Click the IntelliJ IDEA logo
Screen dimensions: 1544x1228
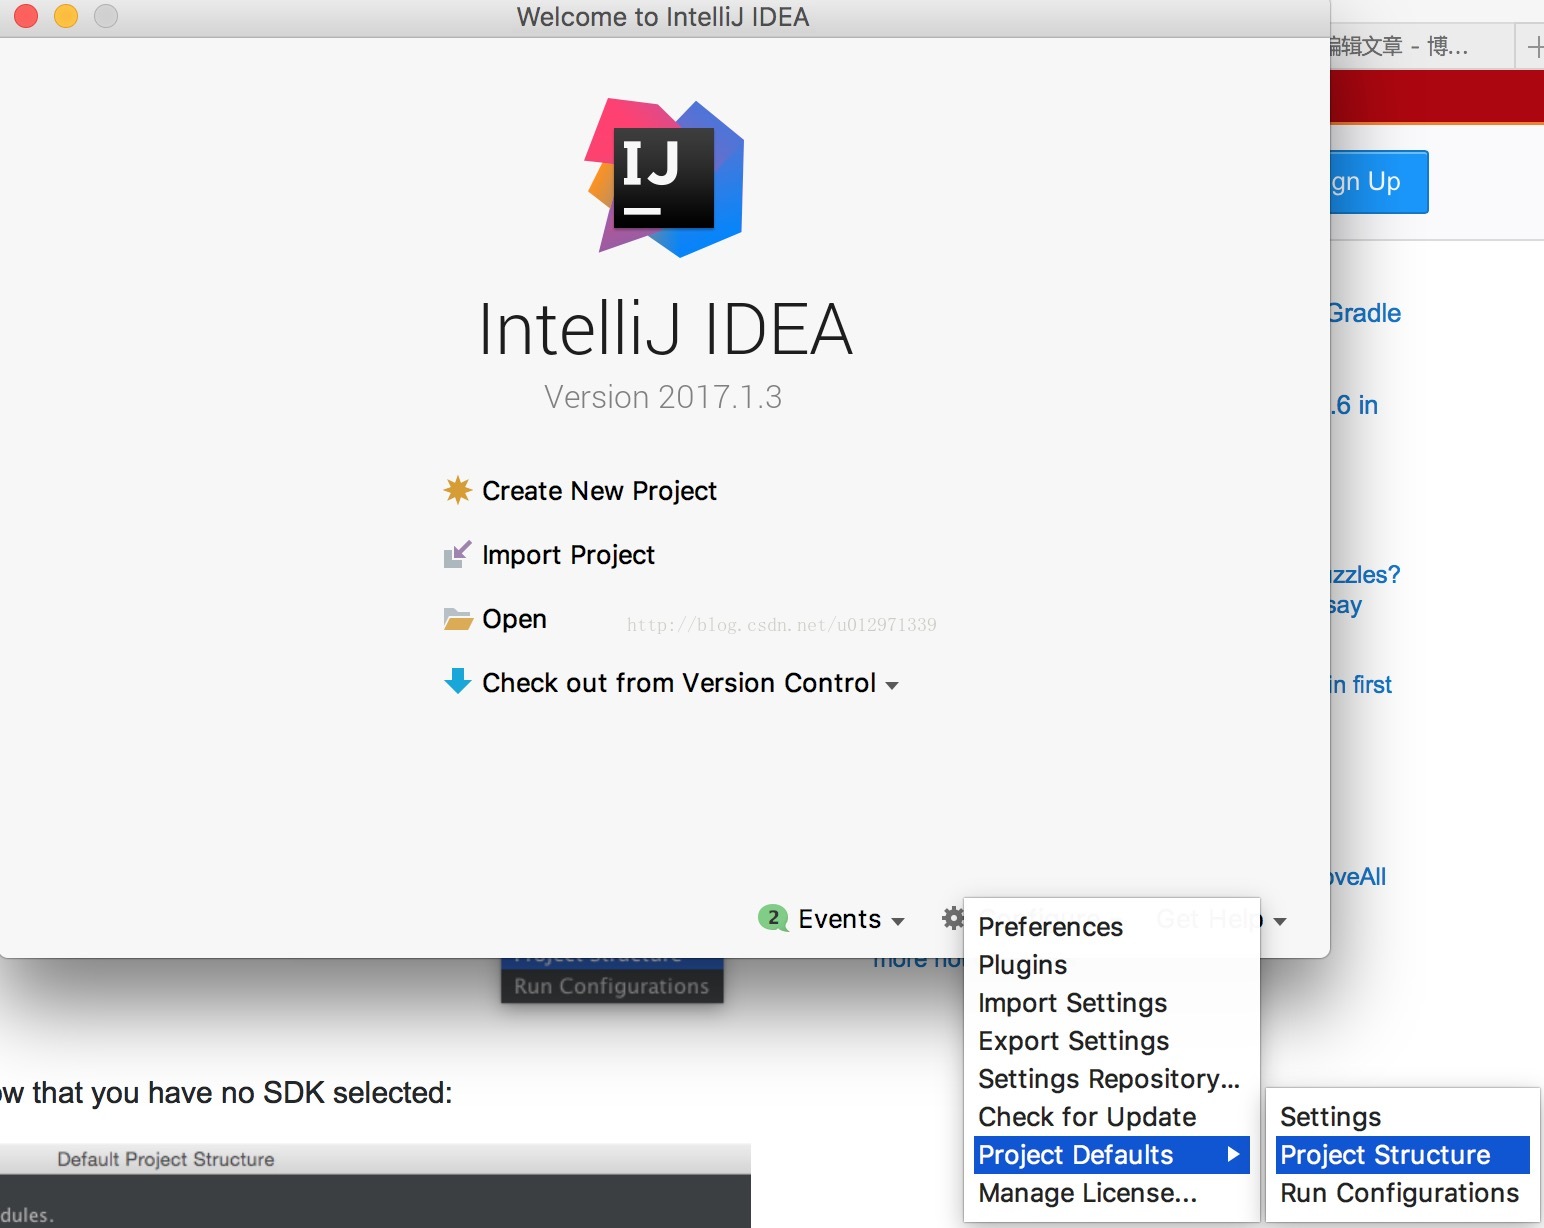click(x=664, y=178)
